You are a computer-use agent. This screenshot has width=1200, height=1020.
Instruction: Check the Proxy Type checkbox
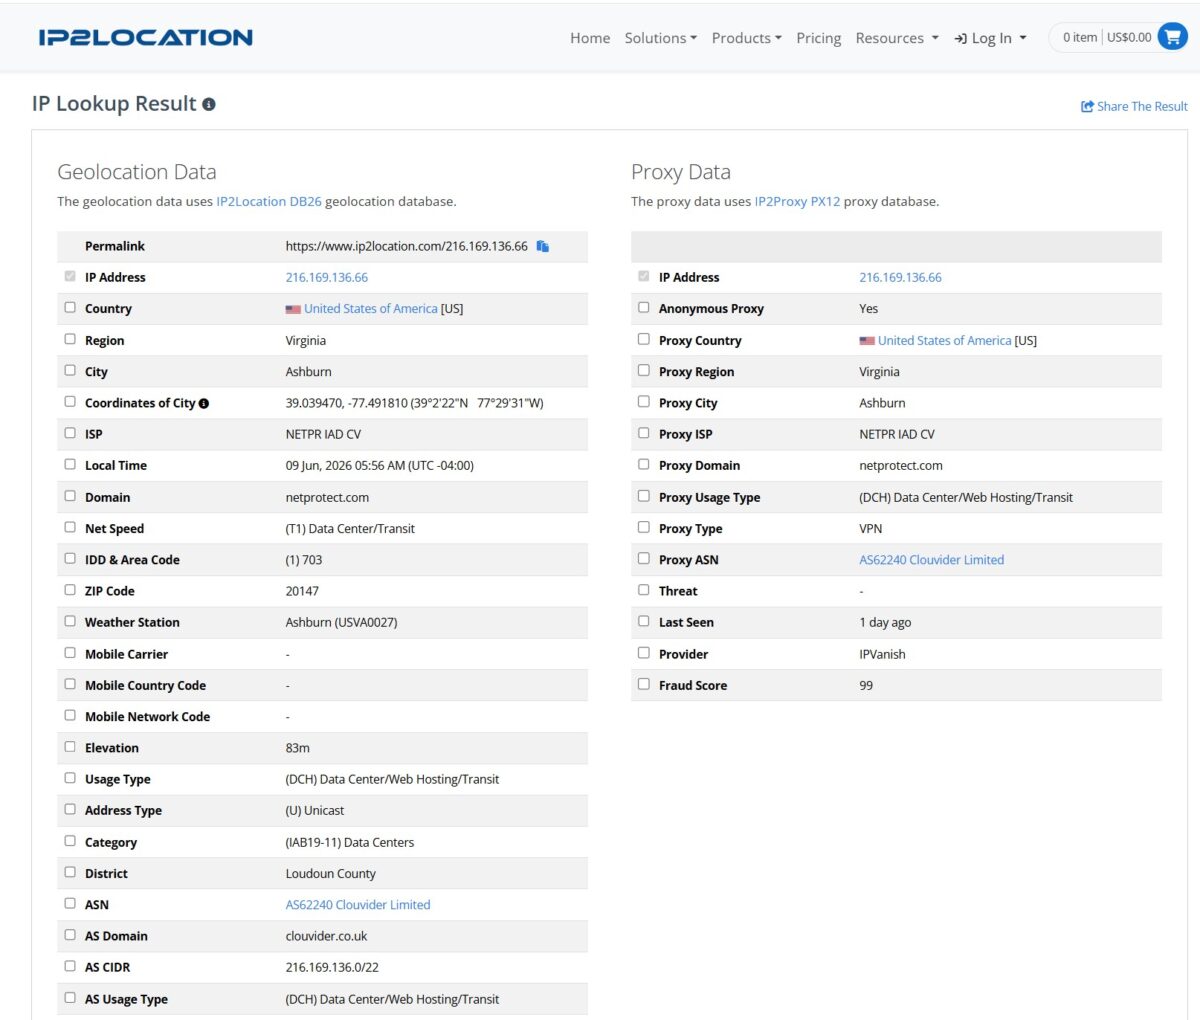point(644,527)
